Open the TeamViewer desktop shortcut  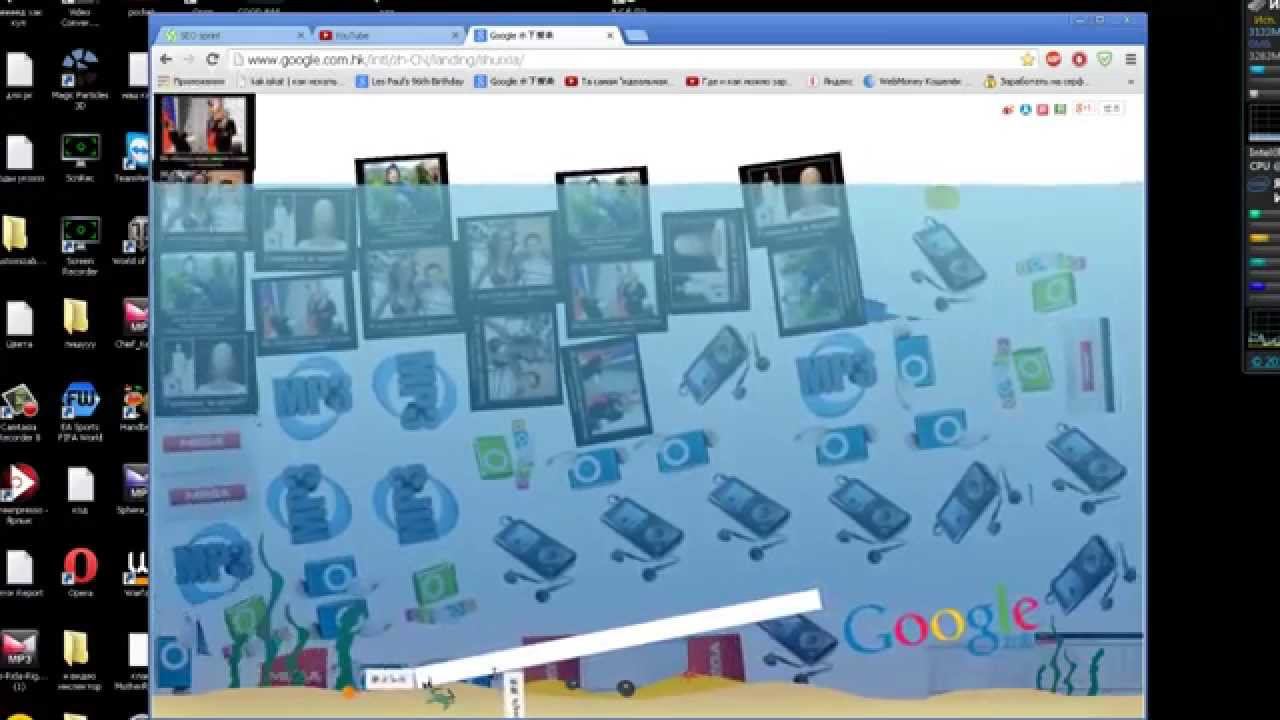[x=137, y=156]
